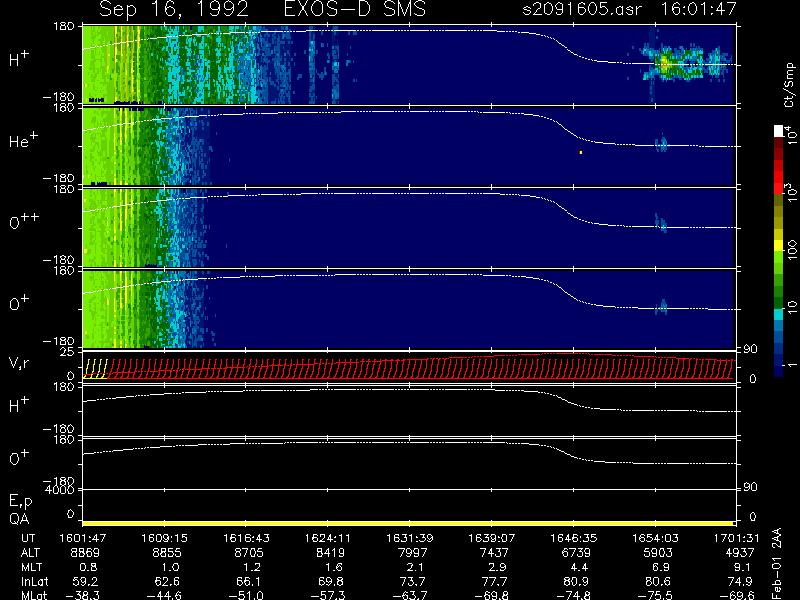Click altitude value "8419"
This screenshot has width=800, height=600.
click(x=330, y=553)
